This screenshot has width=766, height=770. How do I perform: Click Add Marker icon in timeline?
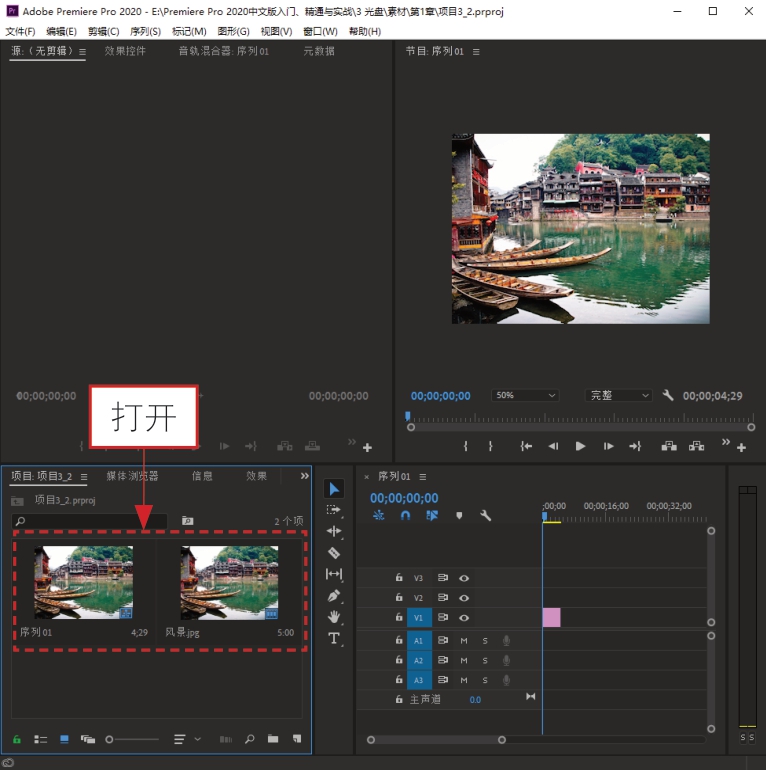point(459,516)
